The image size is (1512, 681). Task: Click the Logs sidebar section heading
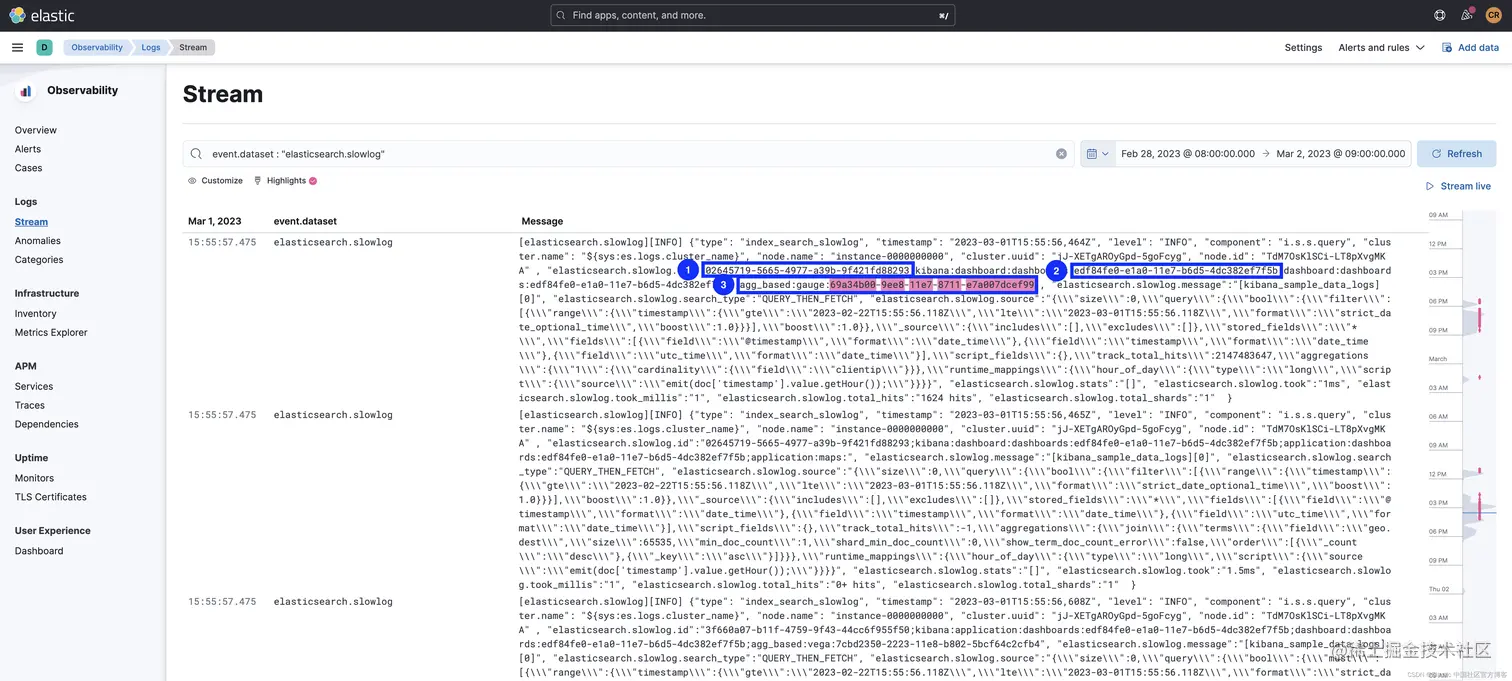click(x=26, y=202)
